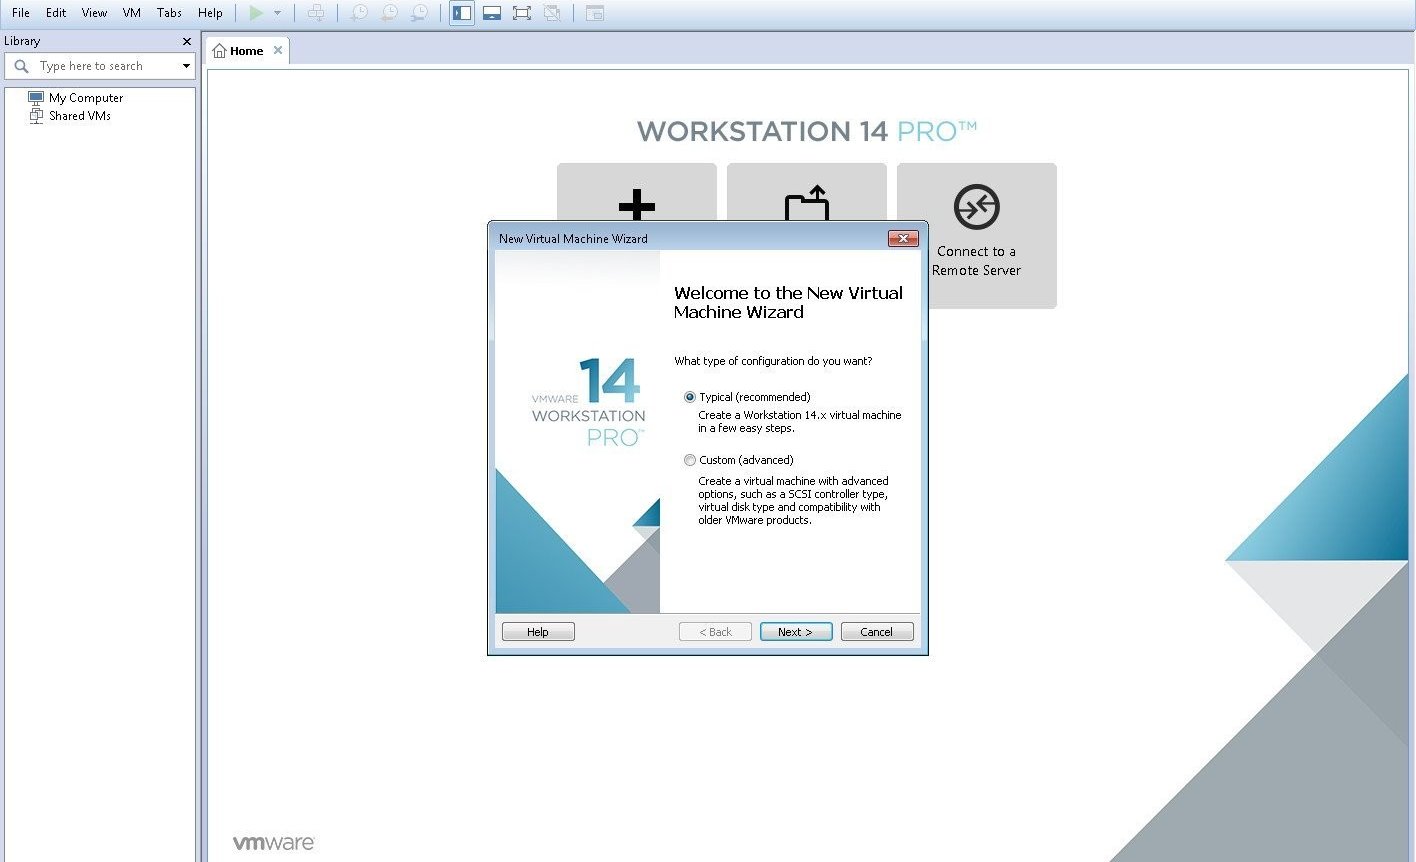Click the Revert to Snapshot toolbar icon

tap(389, 13)
